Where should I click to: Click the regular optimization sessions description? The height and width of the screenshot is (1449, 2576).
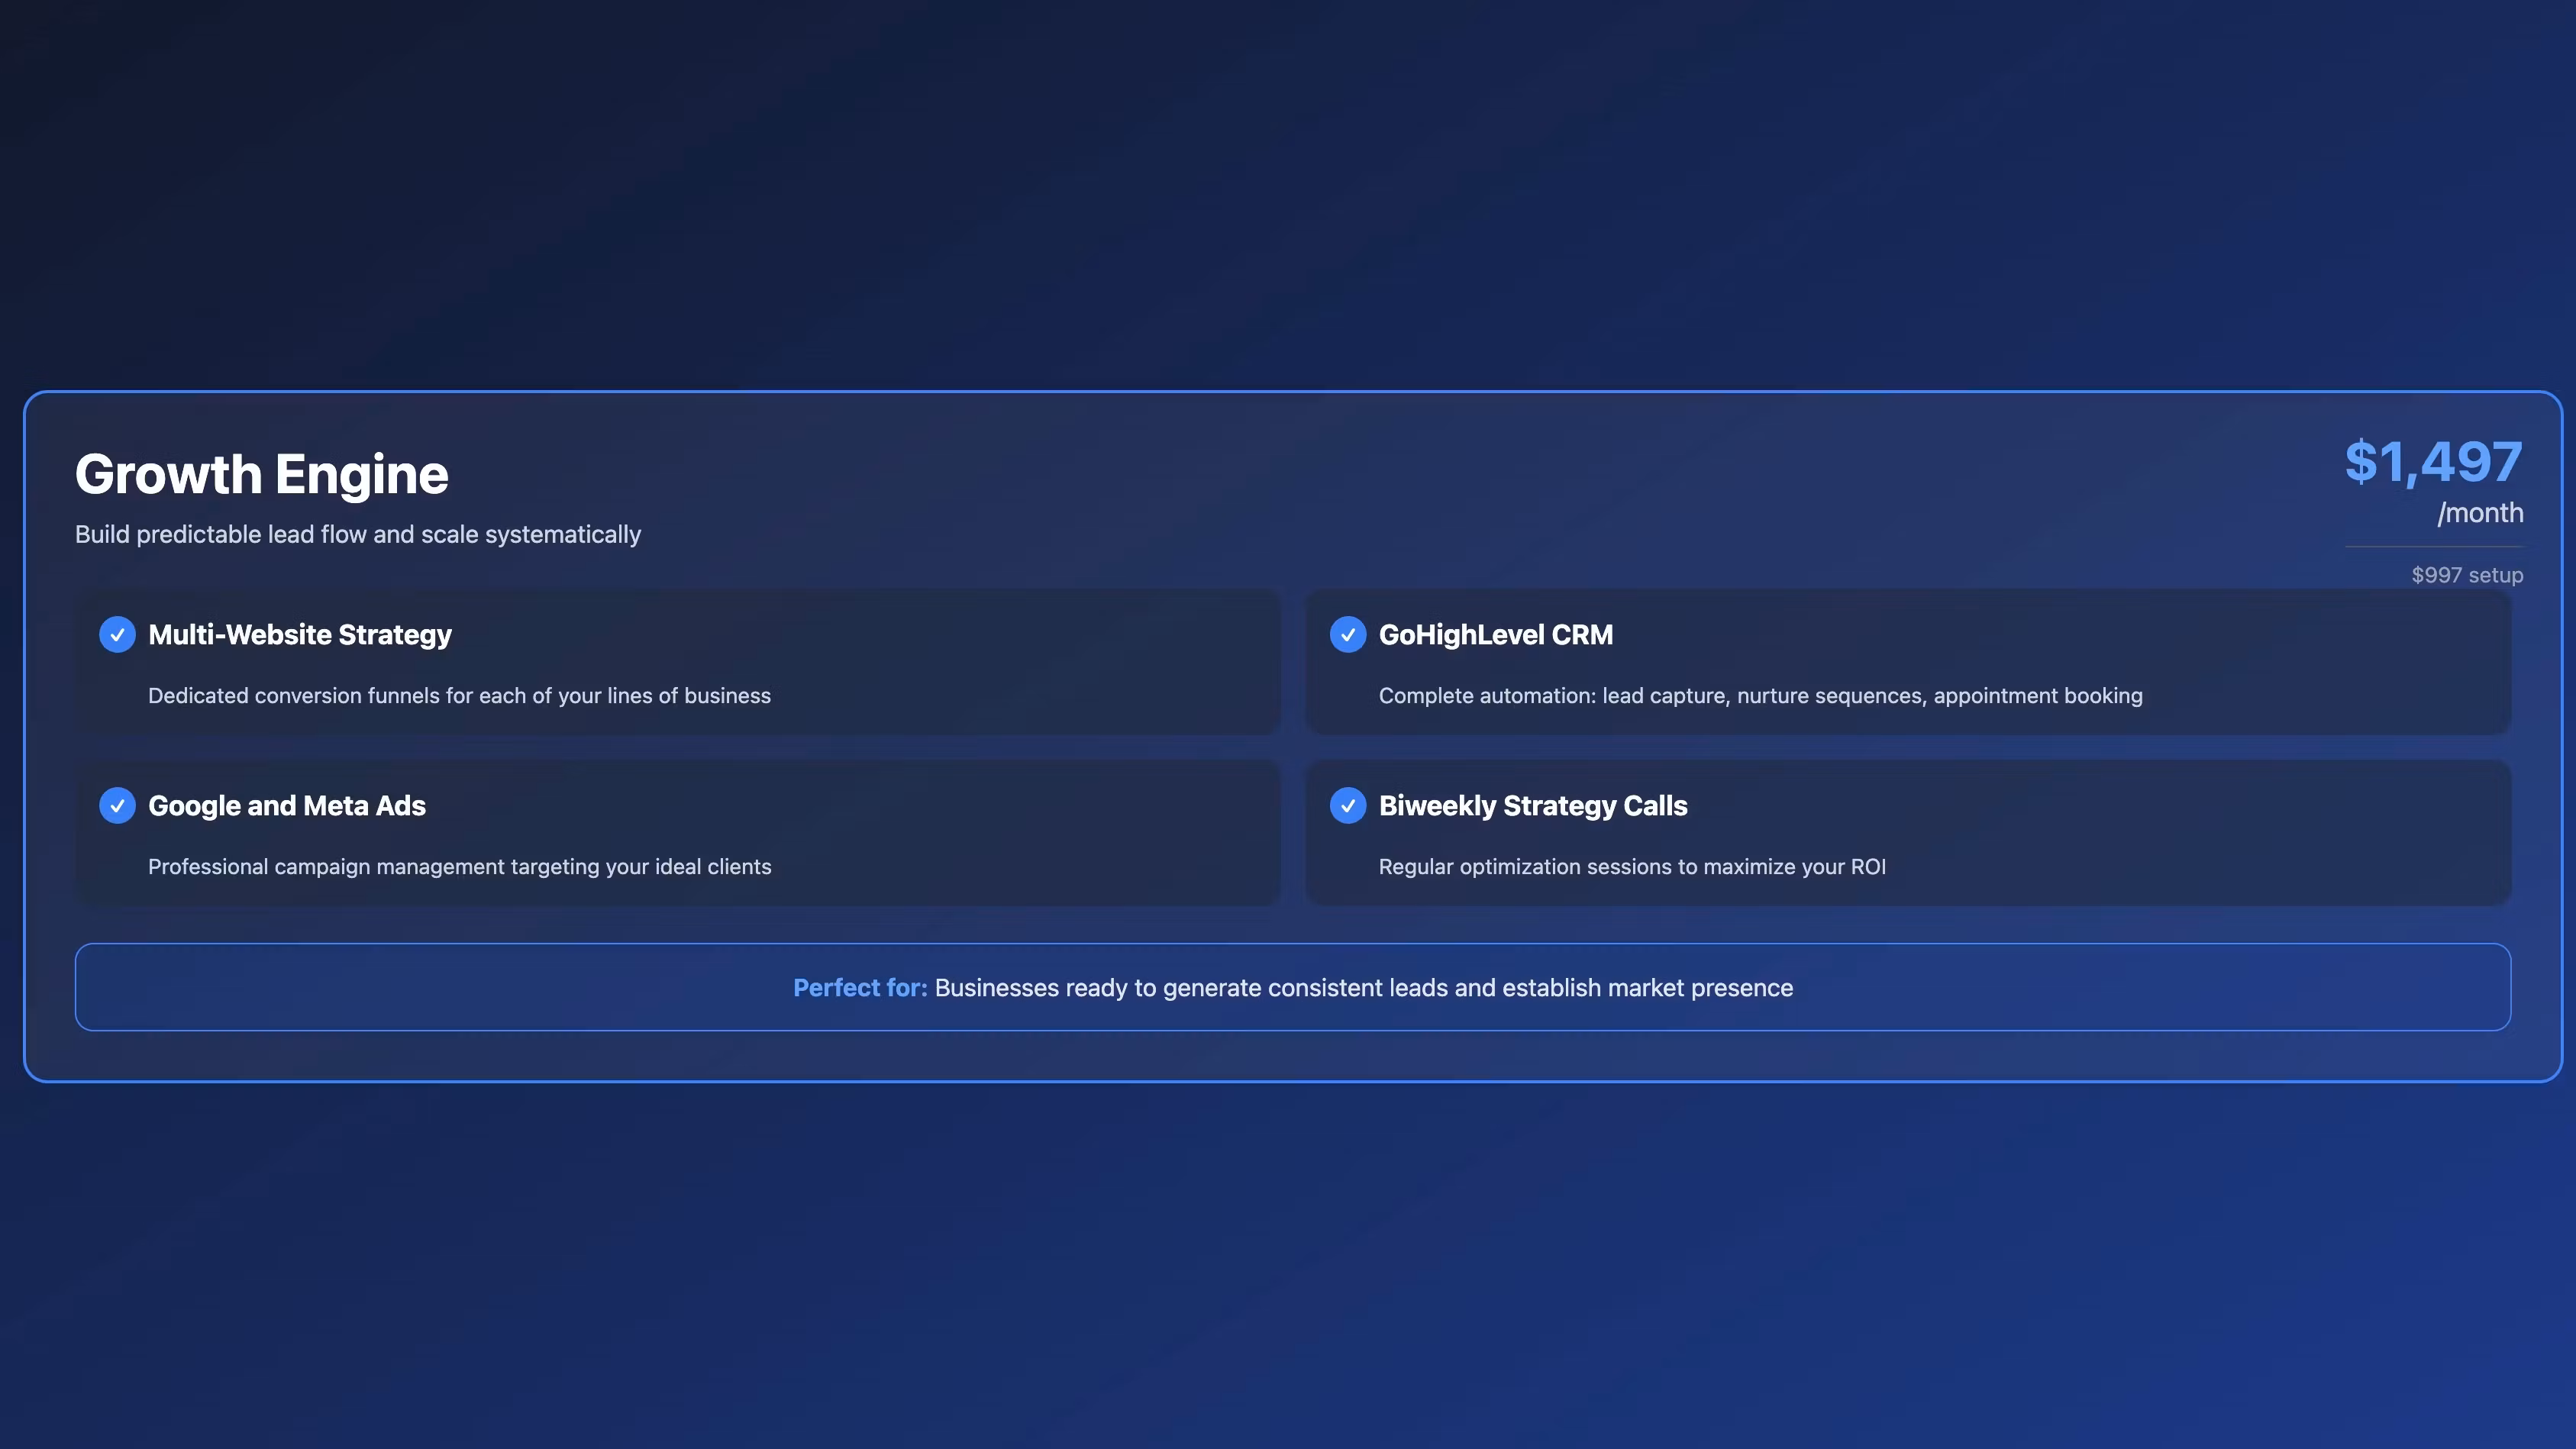click(x=1631, y=867)
